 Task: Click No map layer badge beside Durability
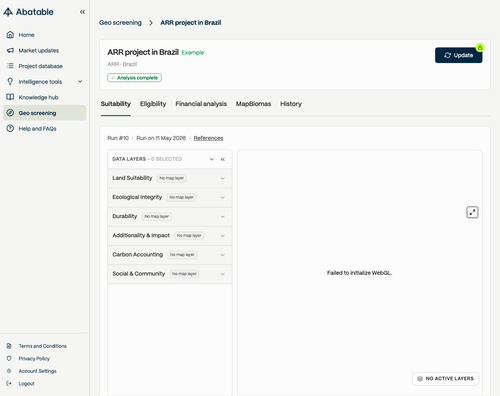[157, 217]
